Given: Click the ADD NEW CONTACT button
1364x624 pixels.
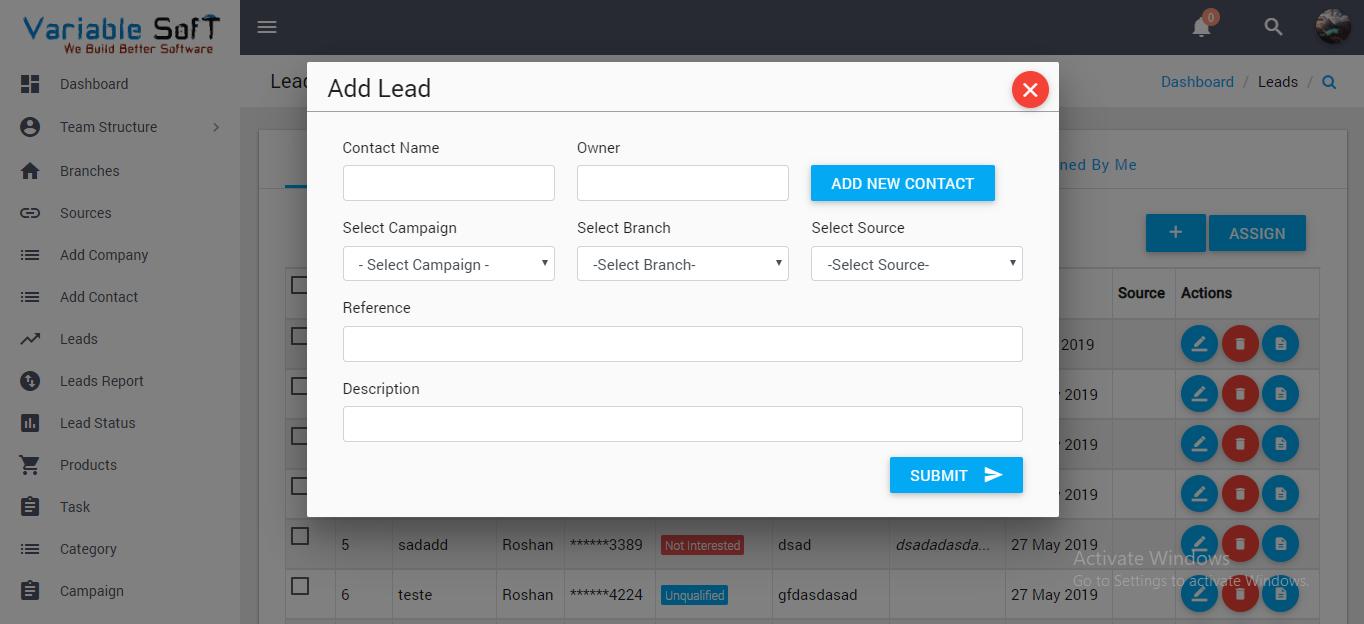Looking at the screenshot, I should (902, 183).
